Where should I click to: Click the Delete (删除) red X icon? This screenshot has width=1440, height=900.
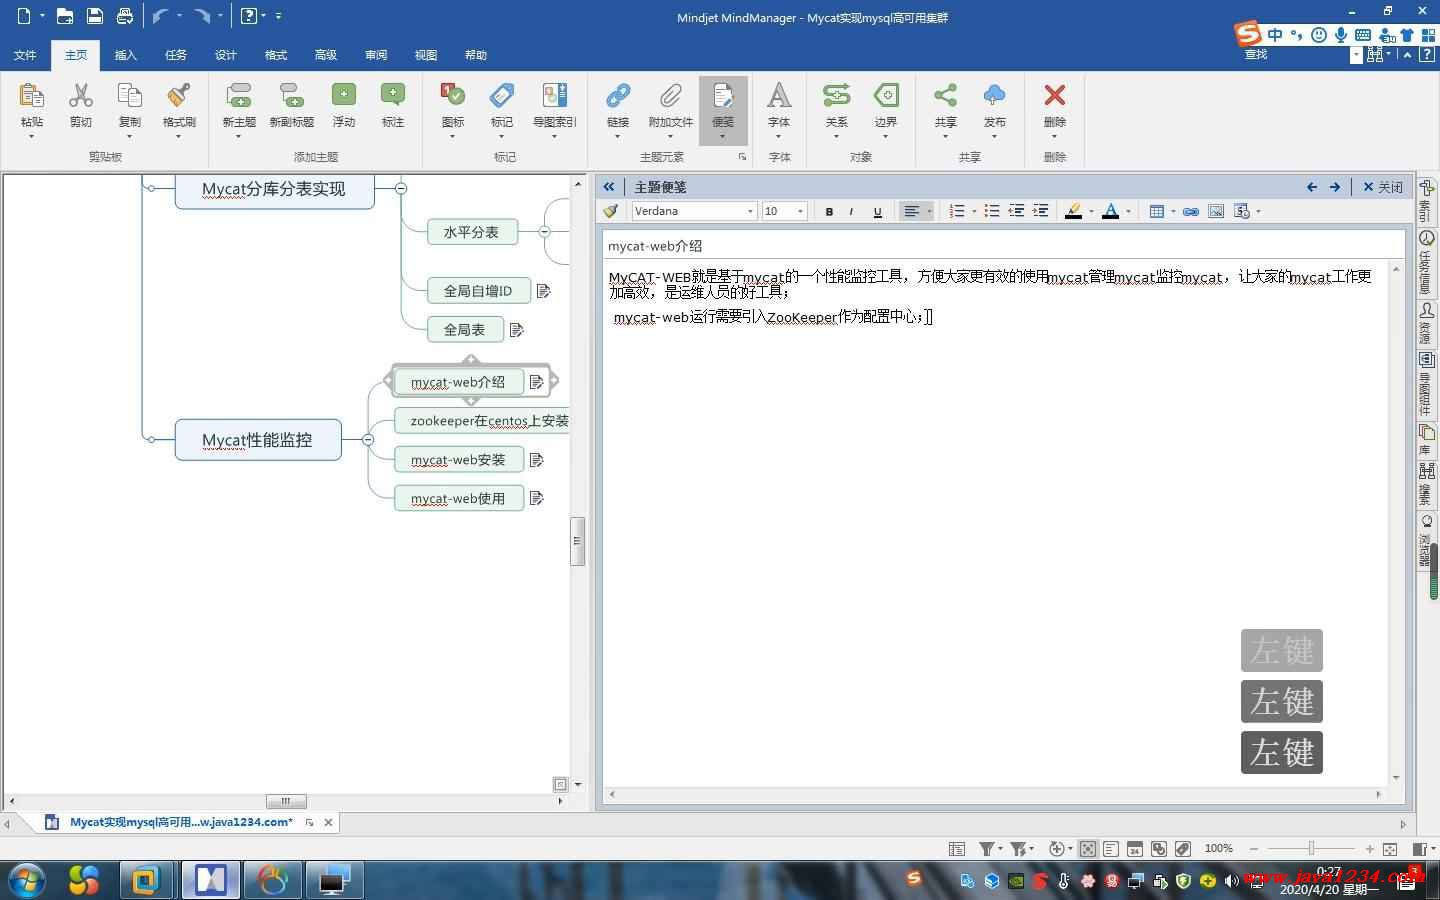click(x=1054, y=96)
